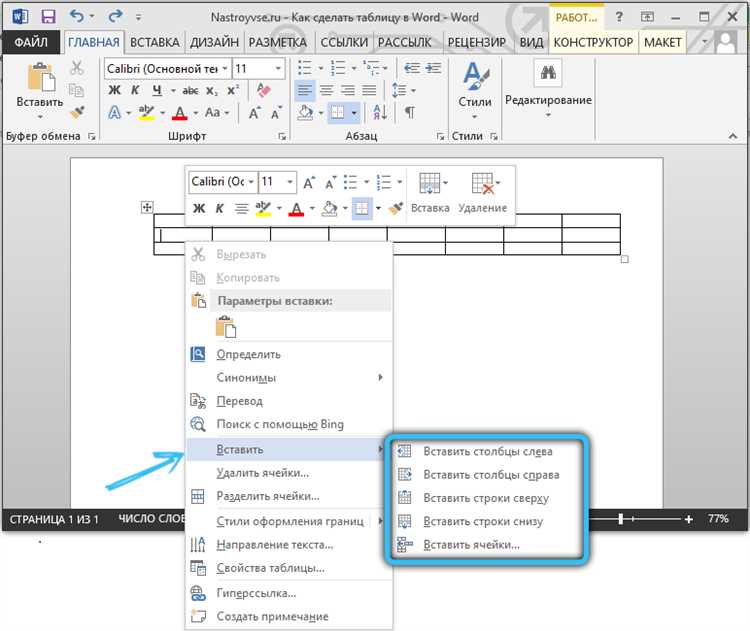This screenshot has width=750, height=631.
Task: Switch to the ВСТАВКА ribbon tab
Action: [154, 42]
